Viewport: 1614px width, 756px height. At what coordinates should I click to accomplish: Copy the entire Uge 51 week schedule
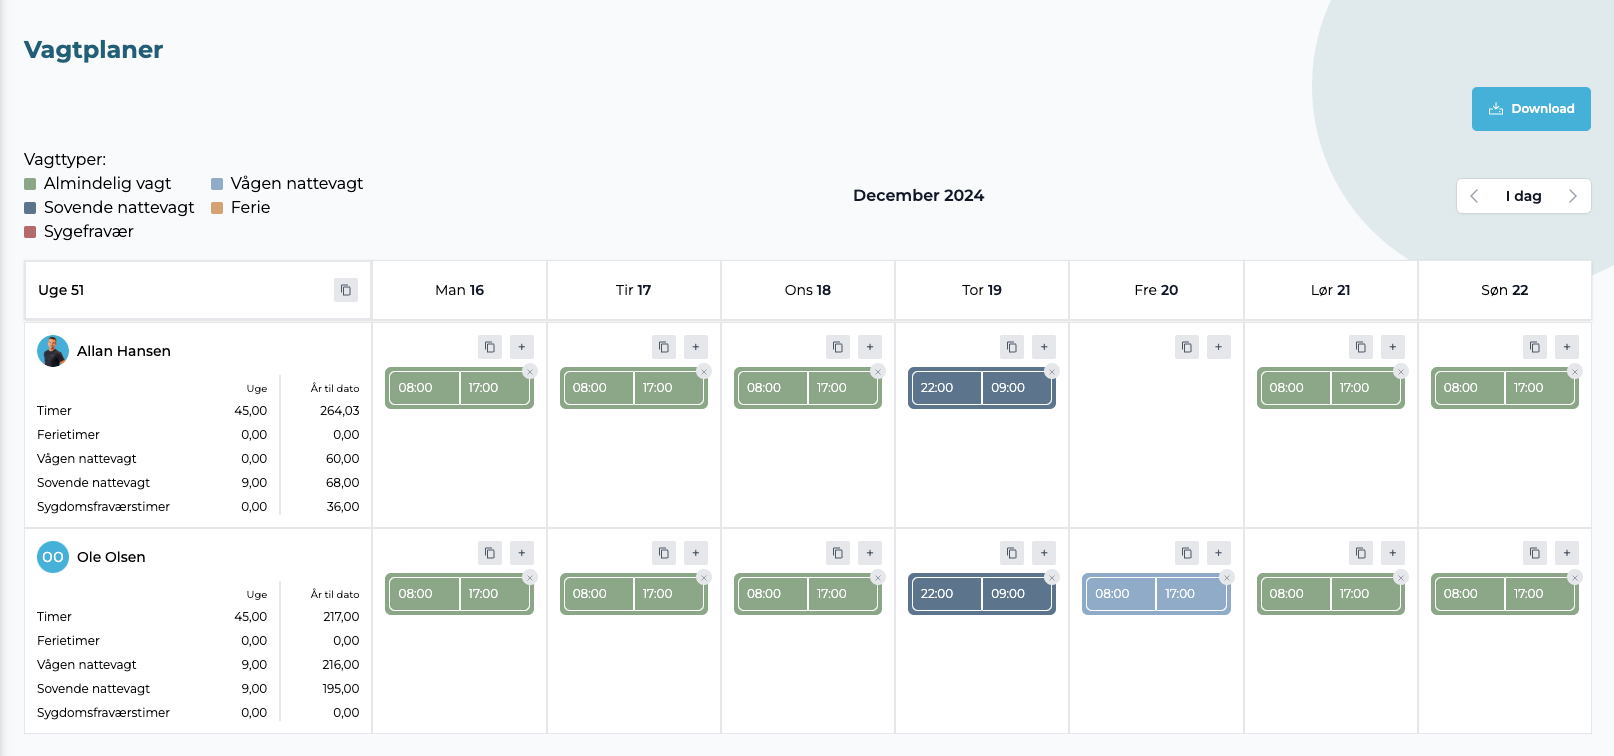pos(346,290)
